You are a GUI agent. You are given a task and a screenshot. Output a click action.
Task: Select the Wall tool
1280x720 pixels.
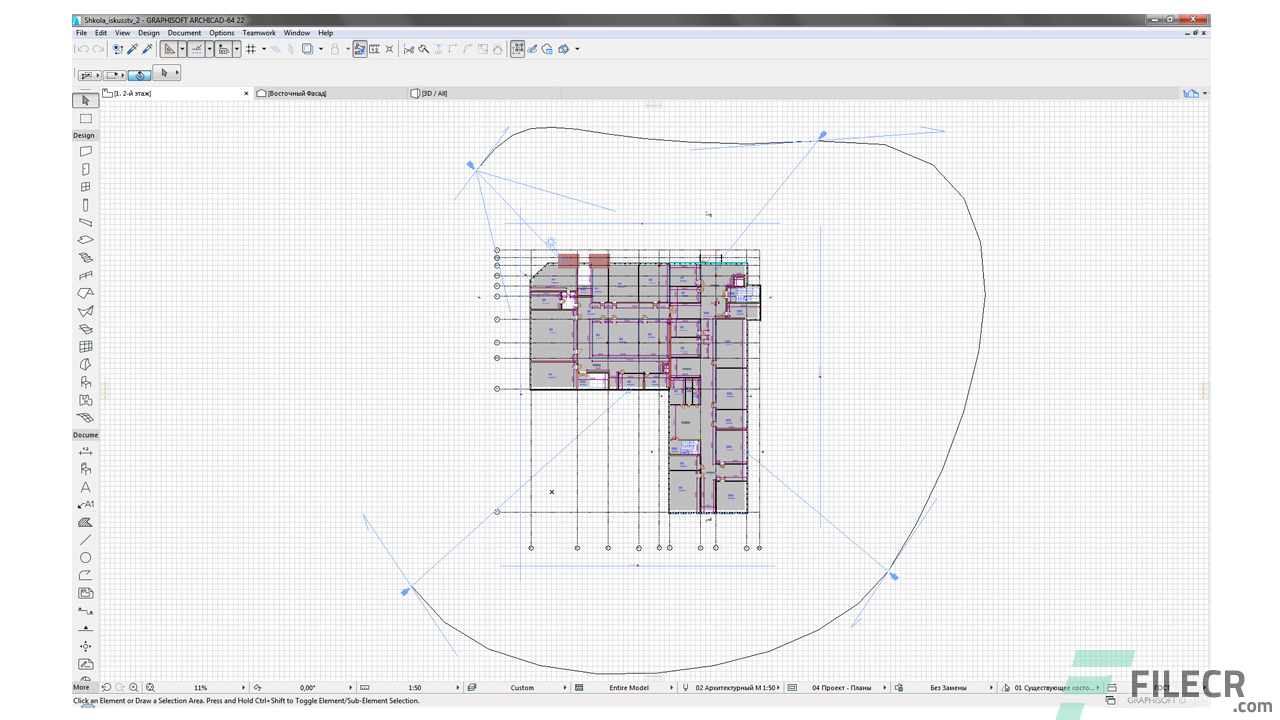(x=85, y=151)
